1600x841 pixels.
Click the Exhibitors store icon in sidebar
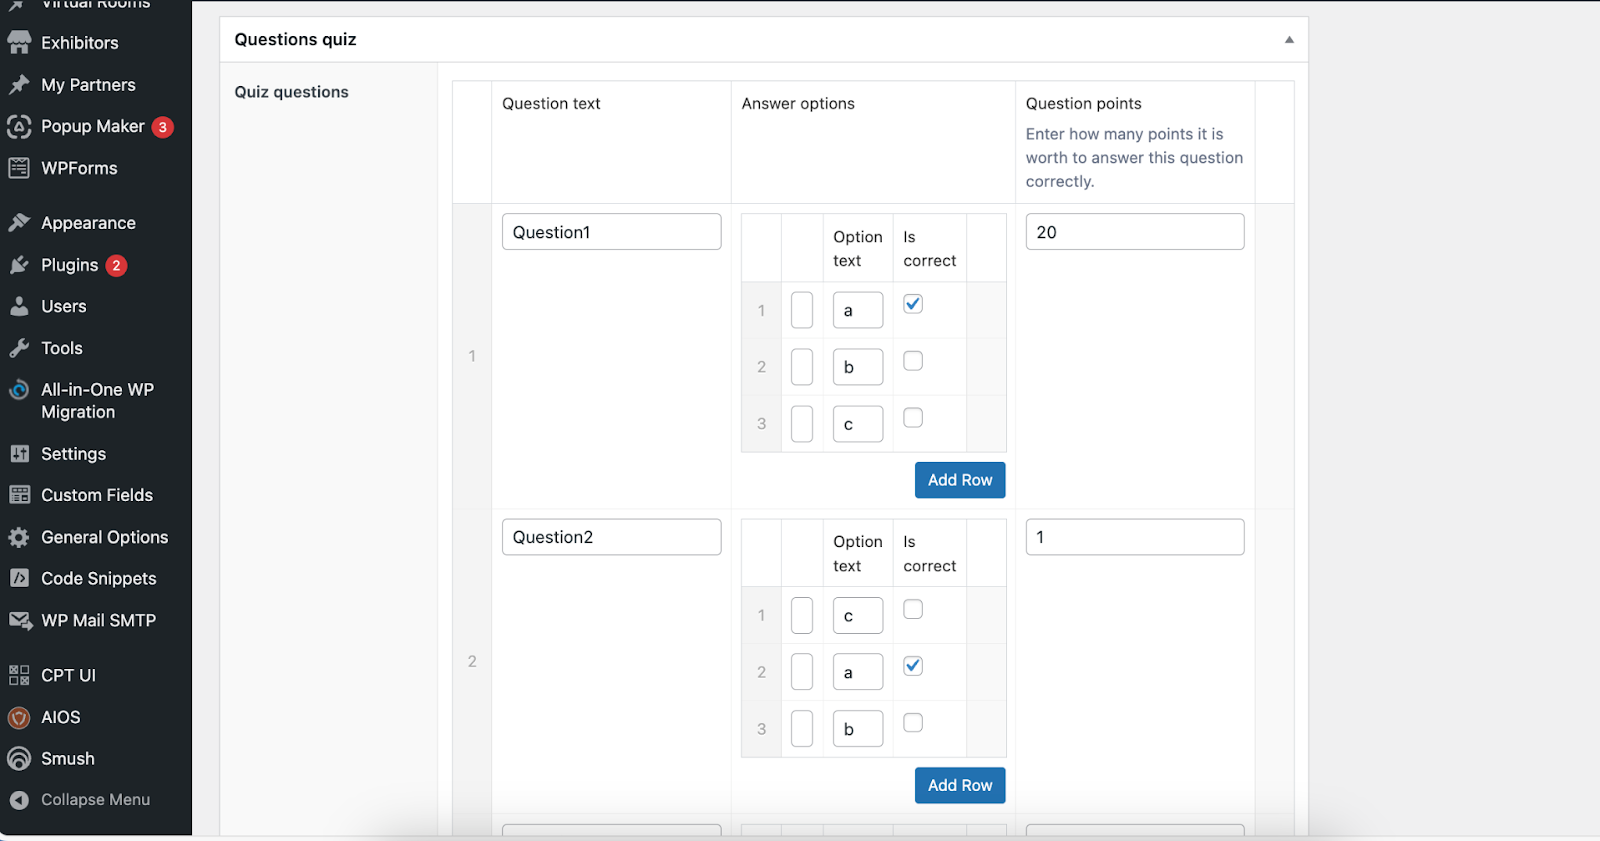[x=19, y=43]
